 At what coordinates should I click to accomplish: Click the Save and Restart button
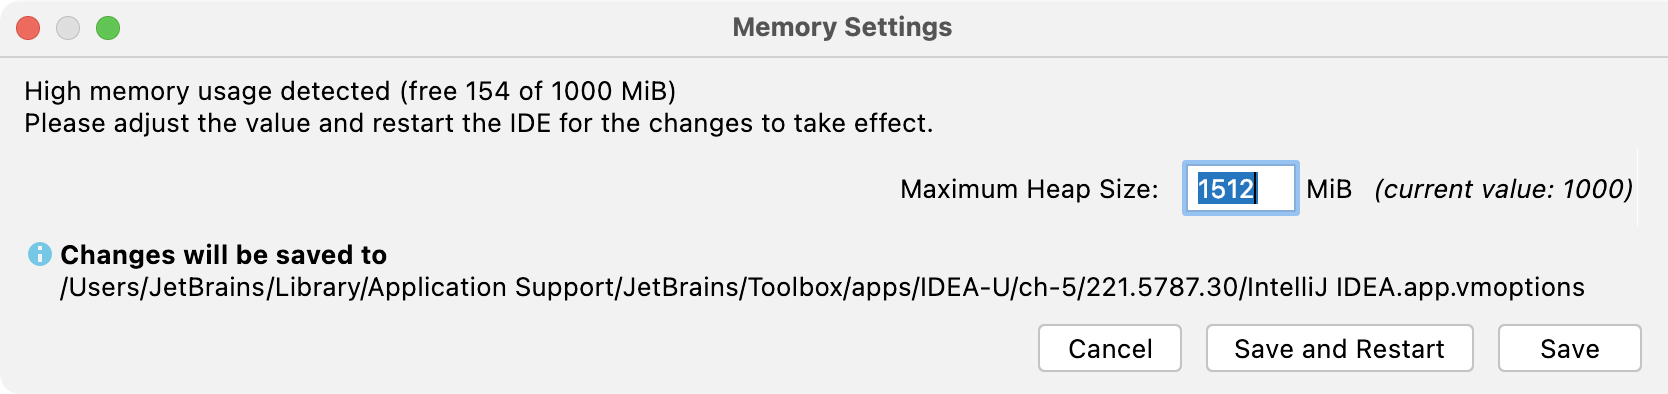[x=1340, y=348]
